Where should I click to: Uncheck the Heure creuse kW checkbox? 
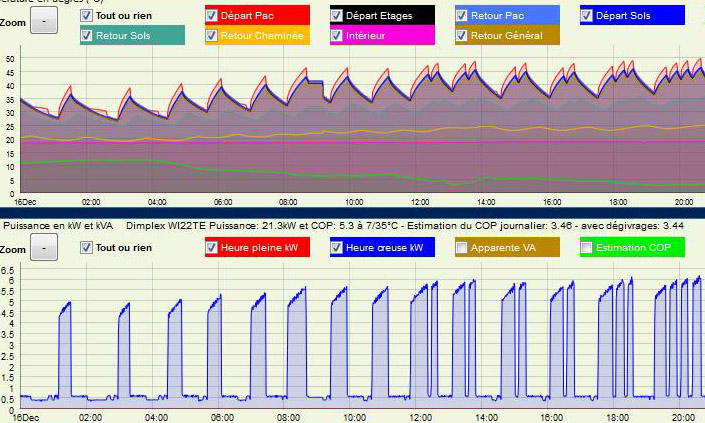coord(337,248)
